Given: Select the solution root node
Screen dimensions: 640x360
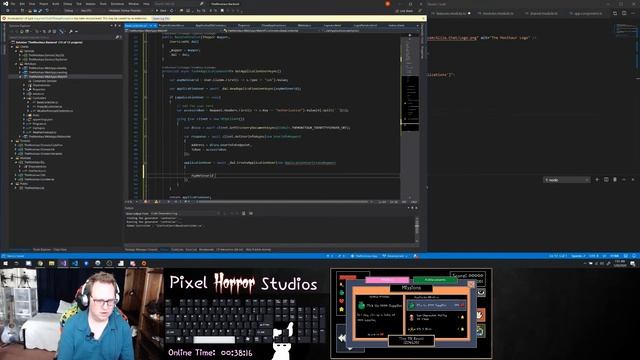Looking at the screenshot, I should tap(49, 42).
